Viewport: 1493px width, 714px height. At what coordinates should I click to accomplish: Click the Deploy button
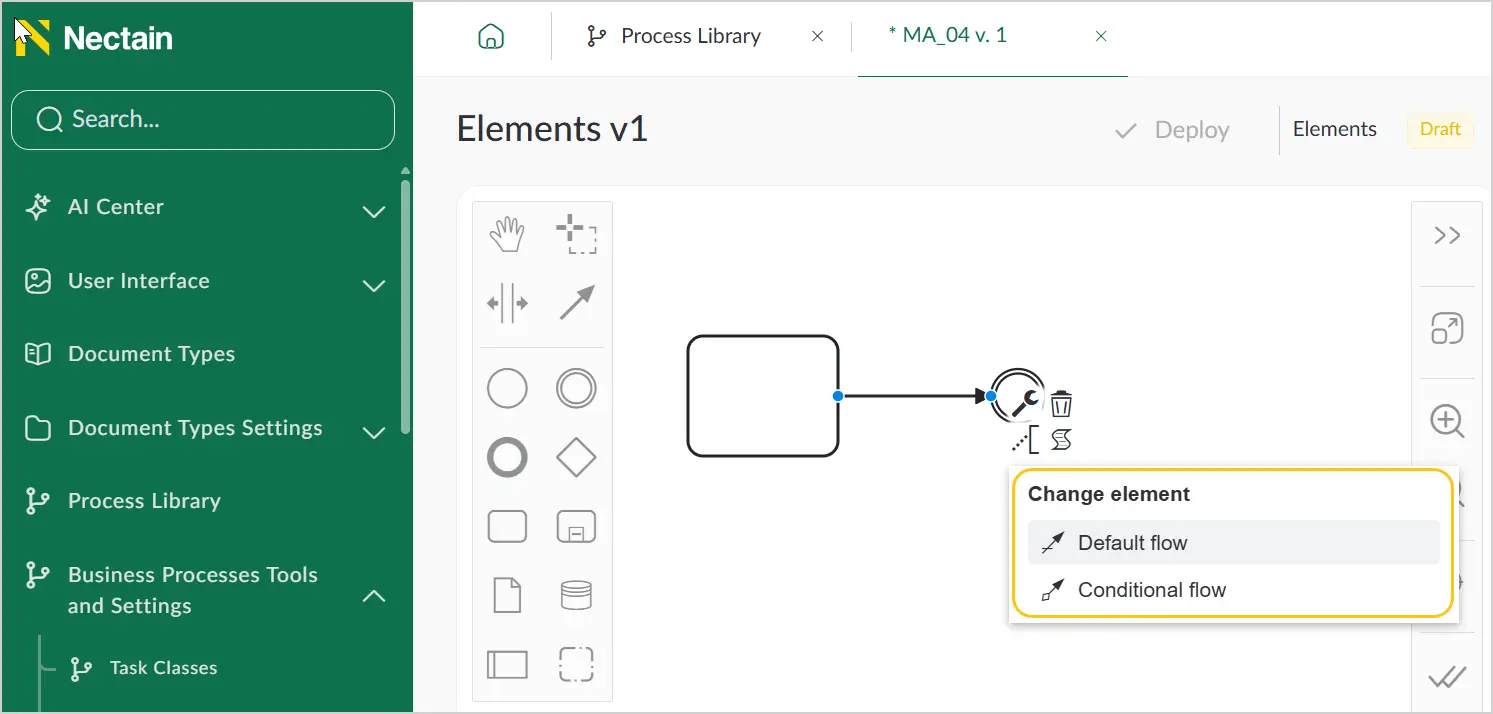pyautogui.click(x=1172, y=131)
